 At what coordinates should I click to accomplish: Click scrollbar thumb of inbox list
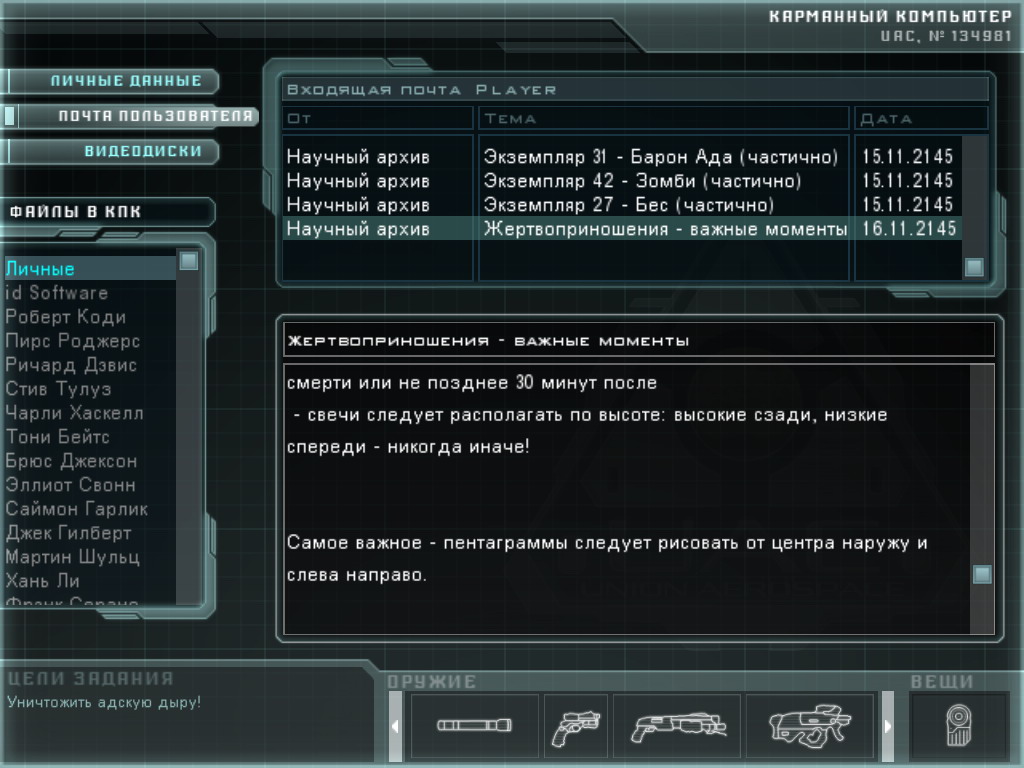(974, 267)
